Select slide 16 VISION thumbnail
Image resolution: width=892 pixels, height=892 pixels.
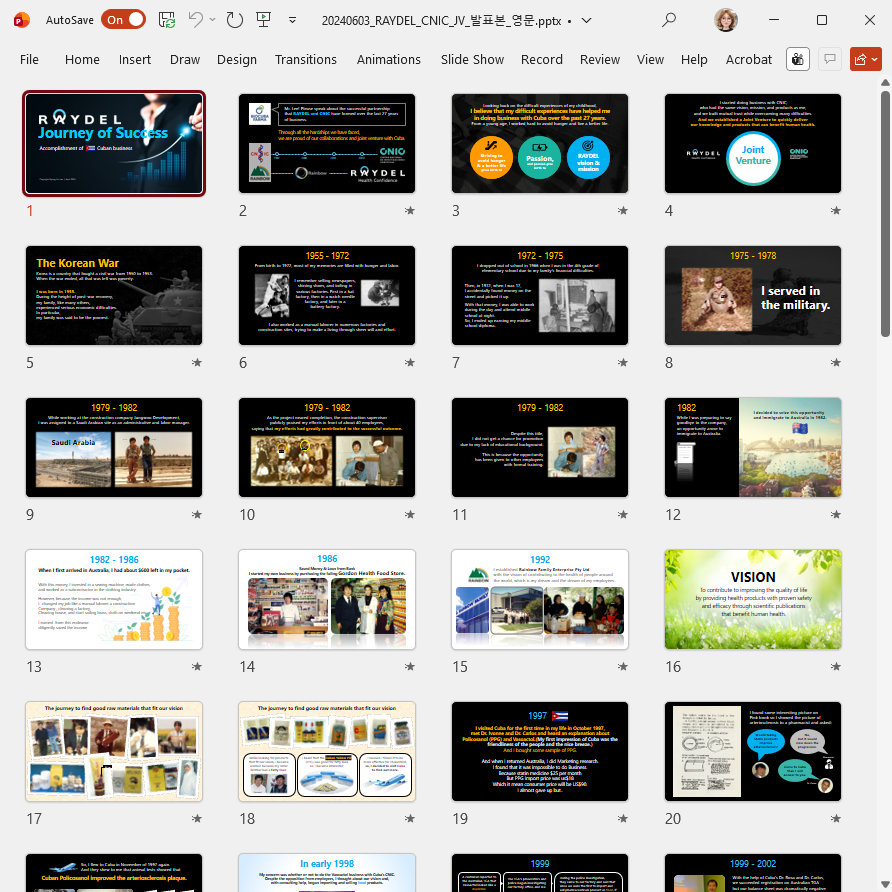click(x=753, y=599)
